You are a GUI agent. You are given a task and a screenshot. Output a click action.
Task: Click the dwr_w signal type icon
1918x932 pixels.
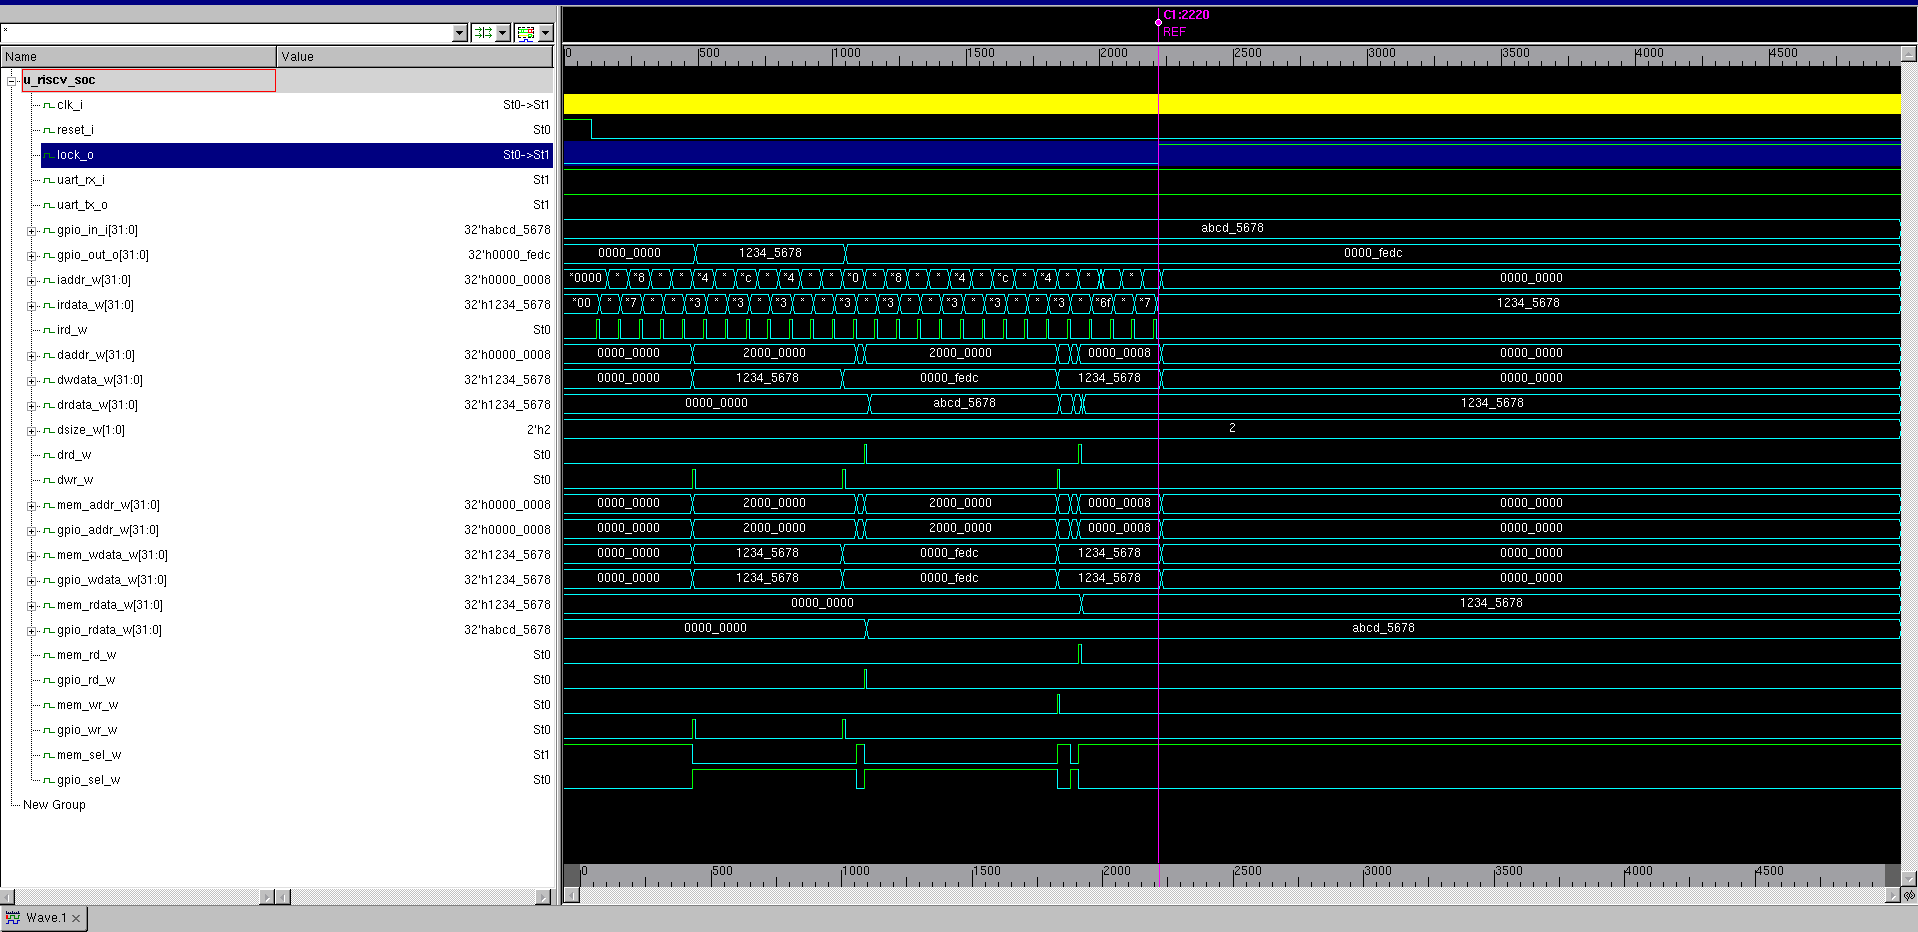pyautogui.click(x=48, y=480)
